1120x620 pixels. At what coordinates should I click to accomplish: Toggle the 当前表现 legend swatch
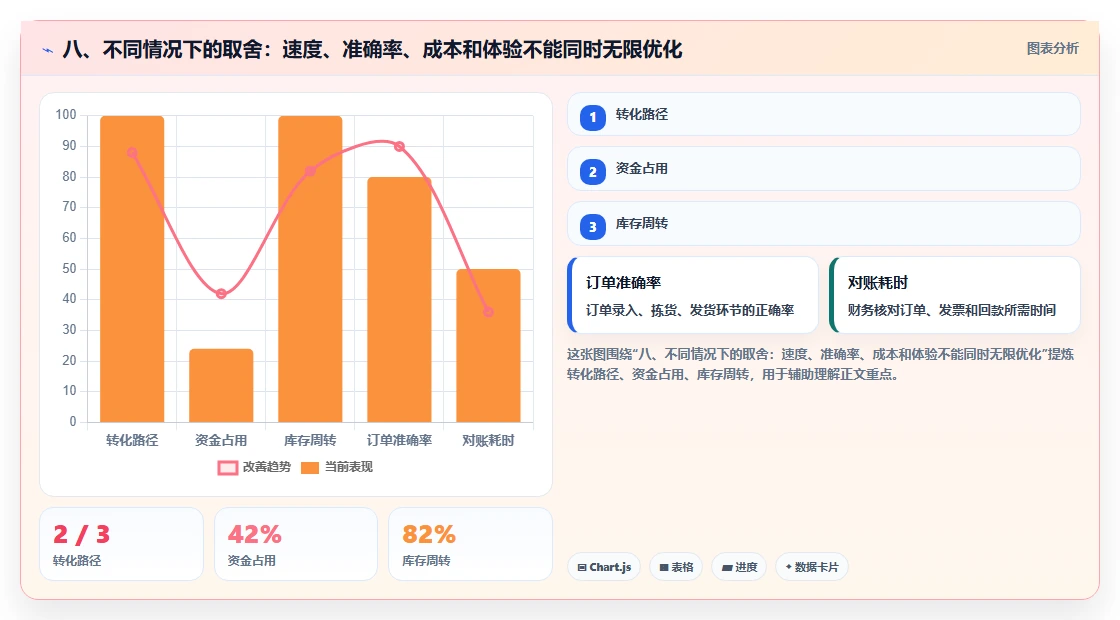tap(309, 468)
